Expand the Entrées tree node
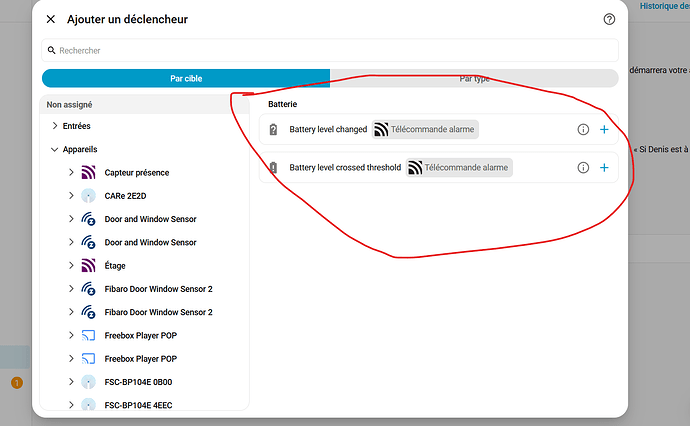The image size is (690, 426). point(55,126)
